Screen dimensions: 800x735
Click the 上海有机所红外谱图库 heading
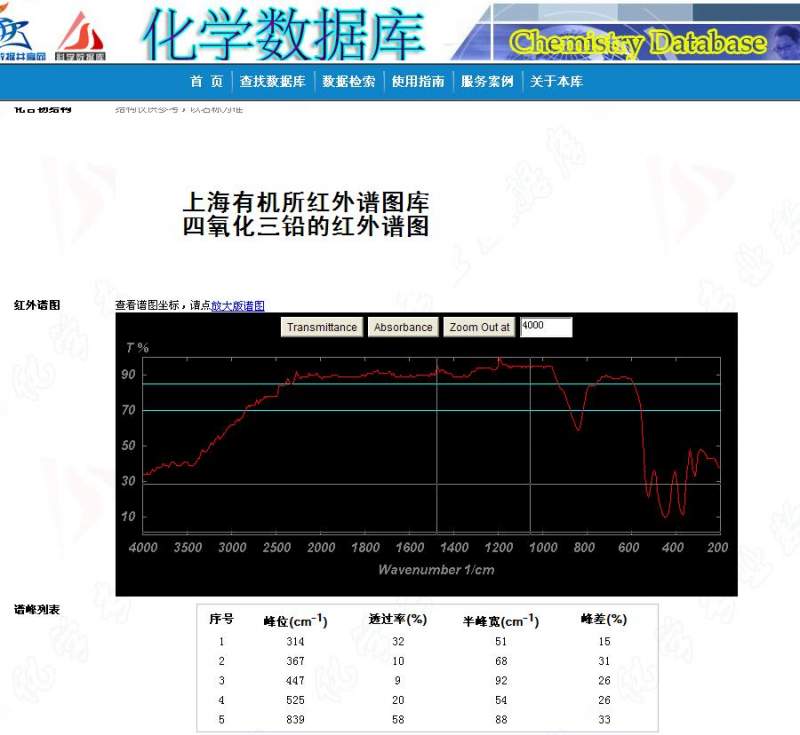pos(306,202)
